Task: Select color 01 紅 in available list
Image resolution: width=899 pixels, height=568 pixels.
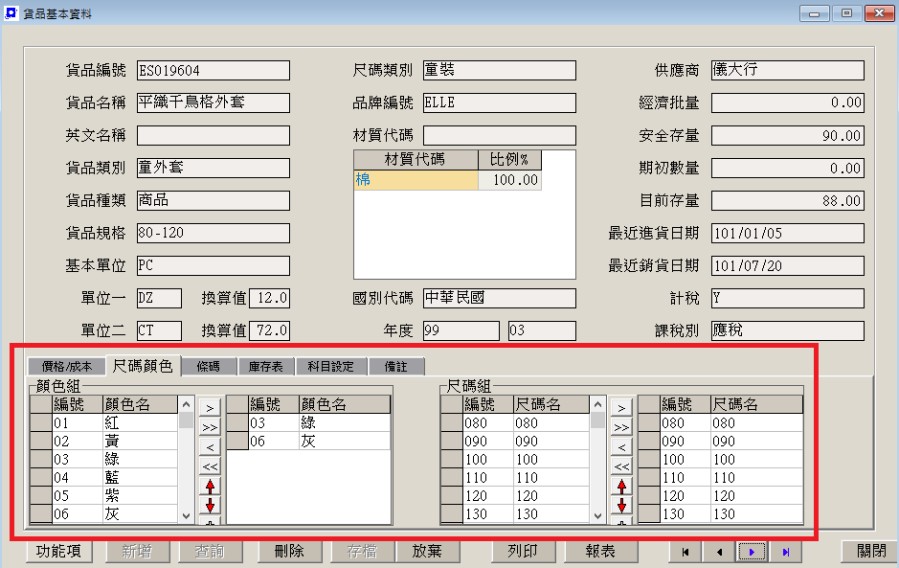Action: point(115,423)
